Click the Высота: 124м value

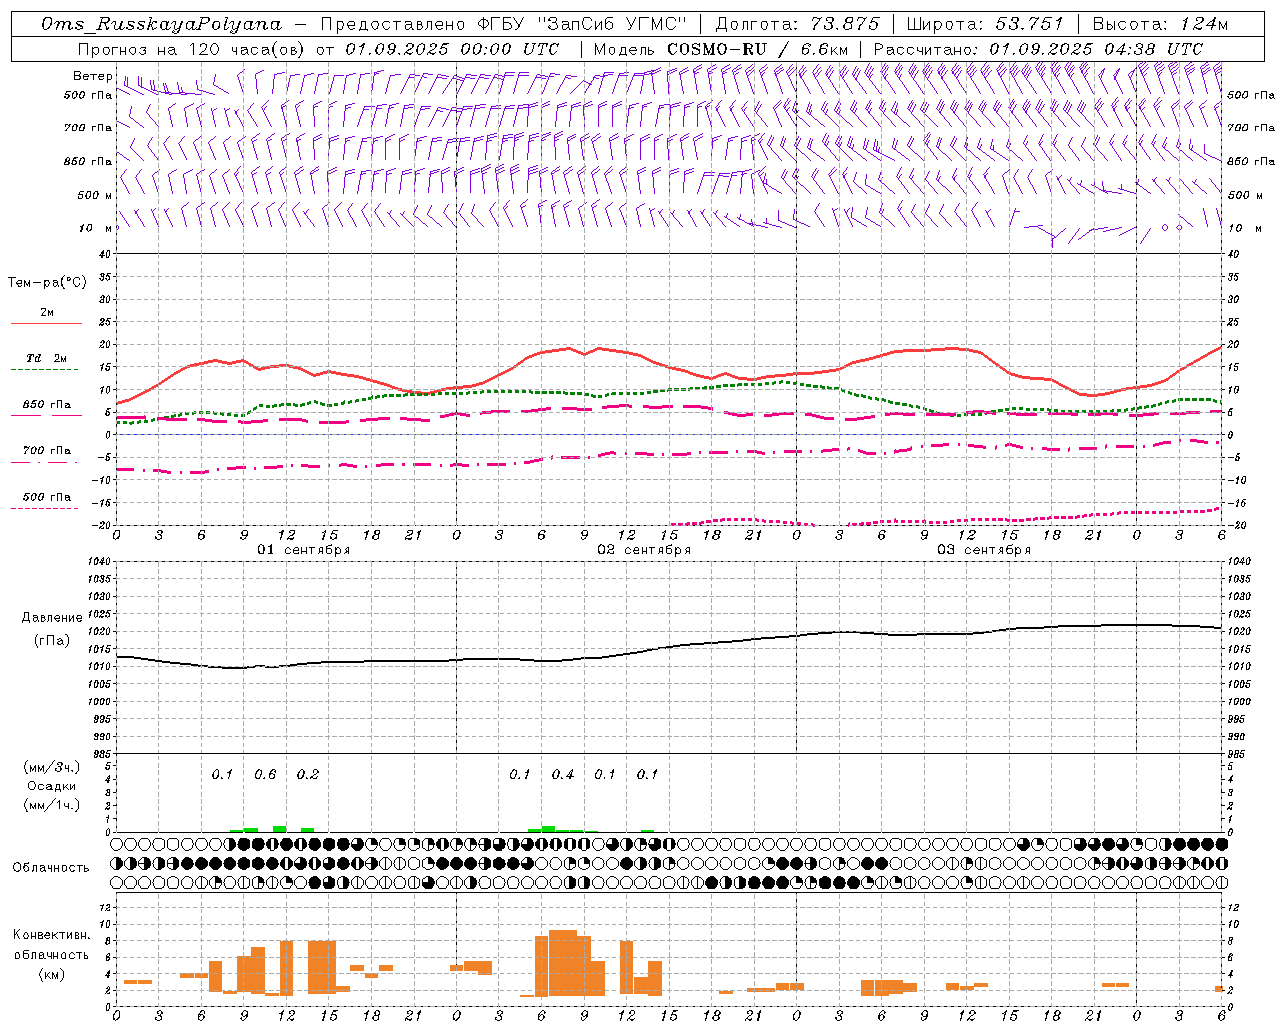(x=1160, y=24)
